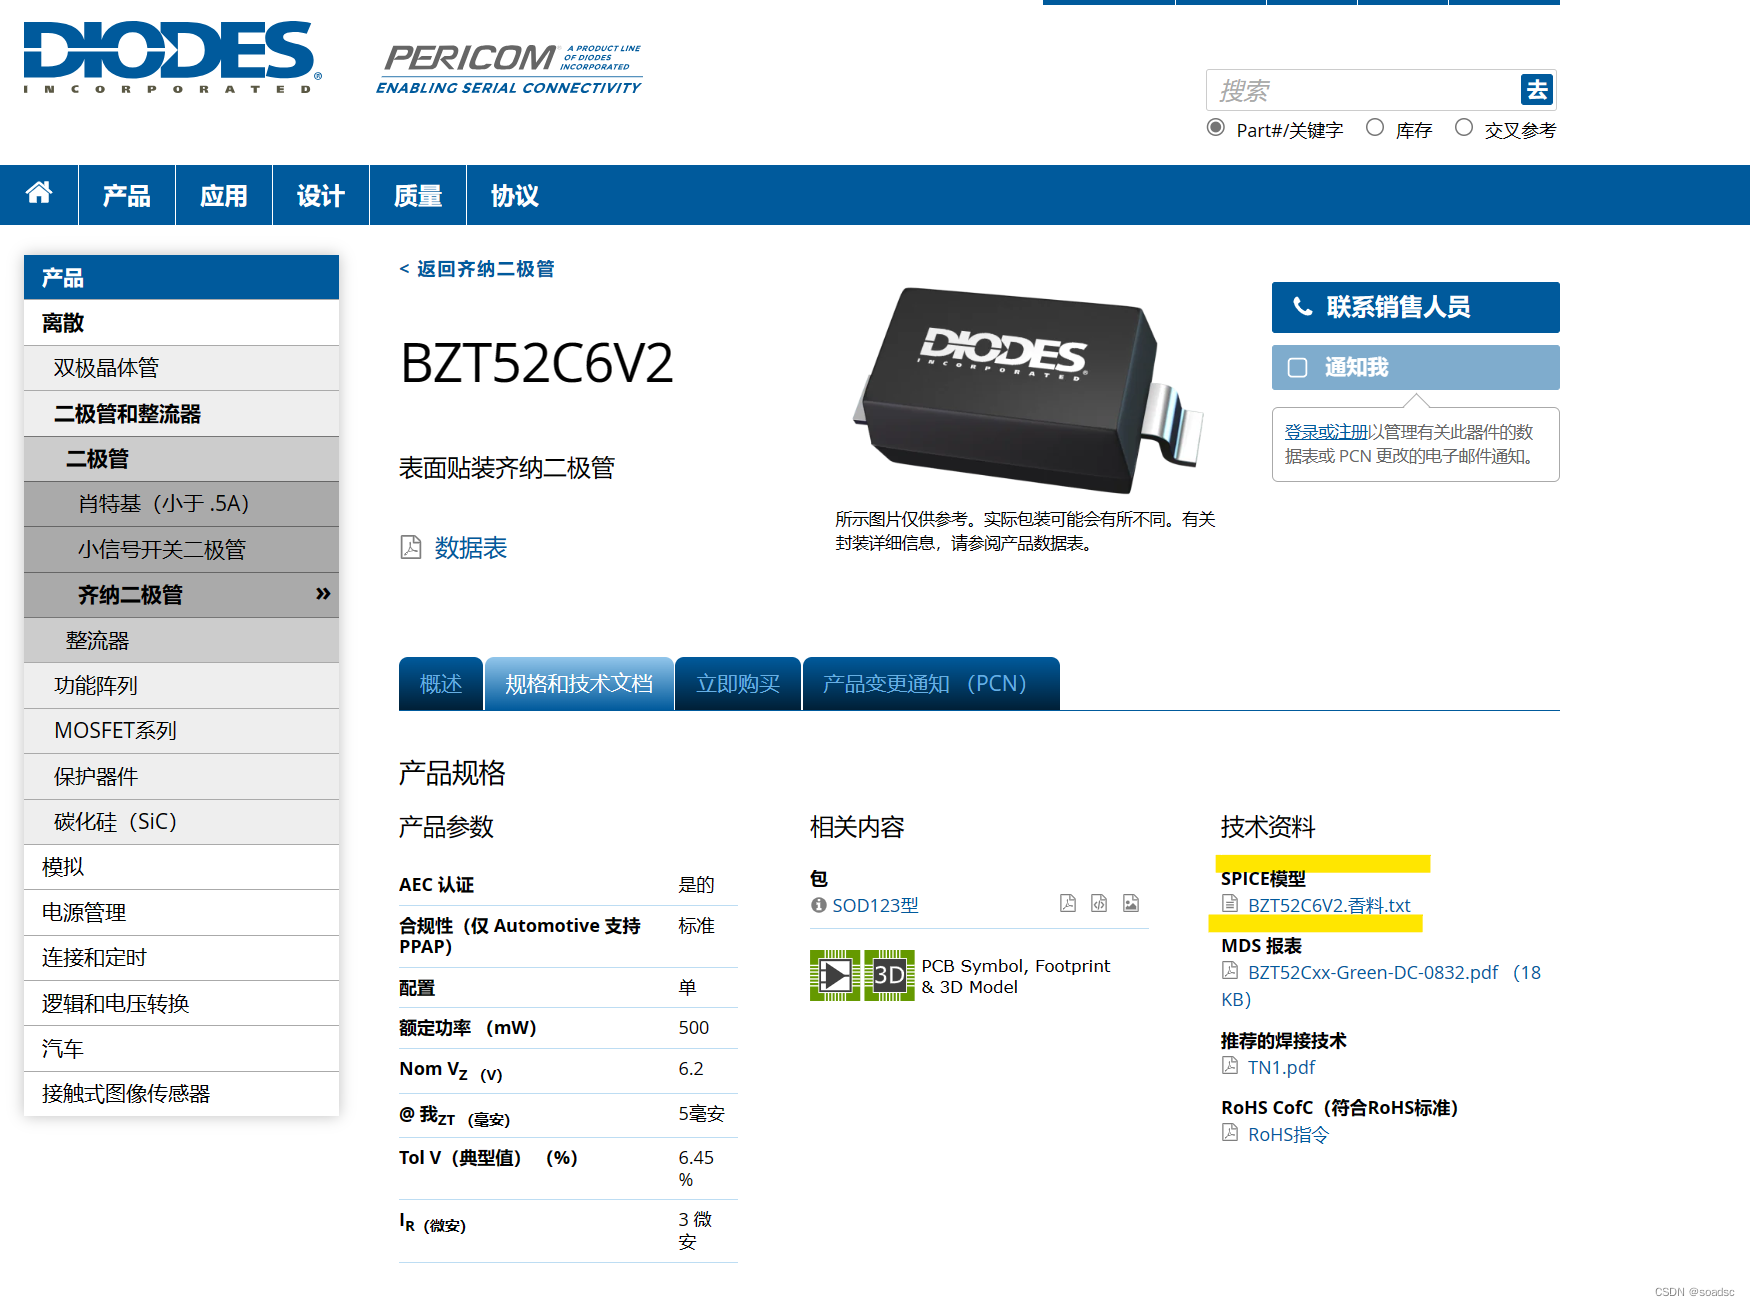Select 汽车 in the sidebar
This screenshot has width=1750, height=1306.
(181, 1049)
